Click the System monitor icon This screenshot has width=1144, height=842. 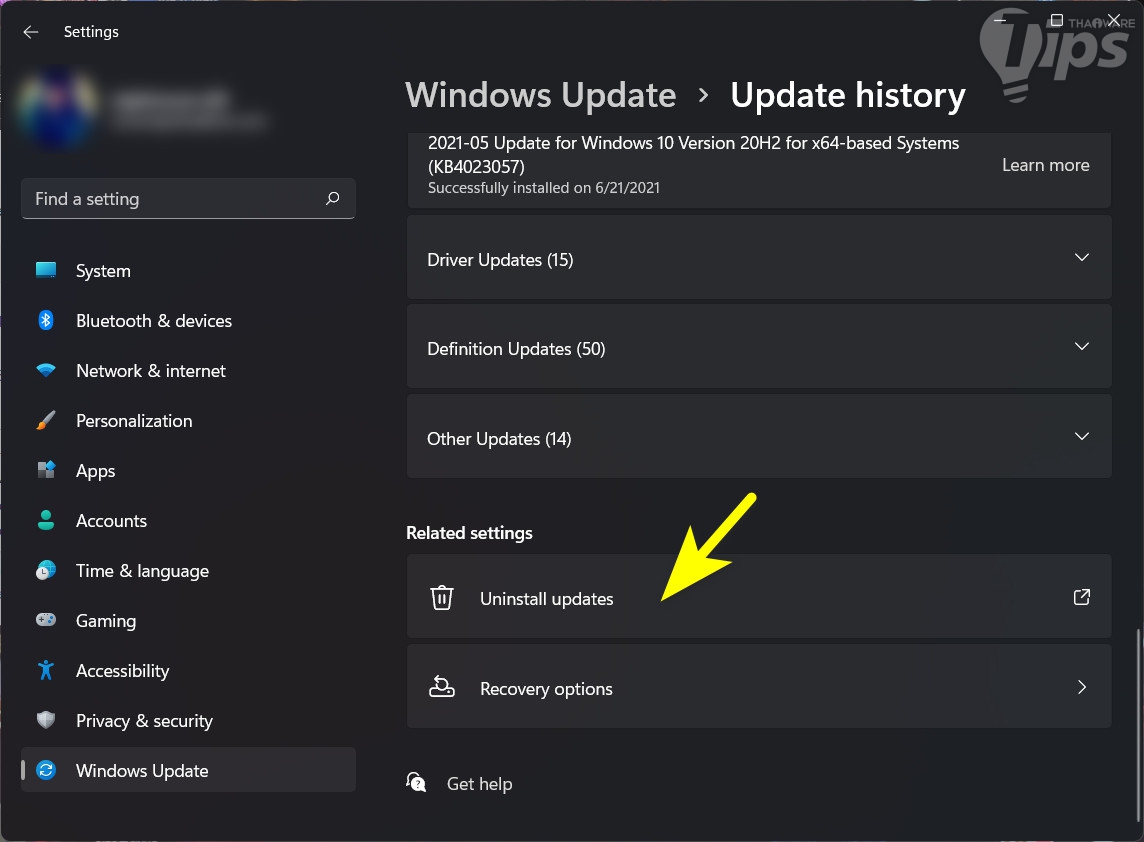click(46, 271)
